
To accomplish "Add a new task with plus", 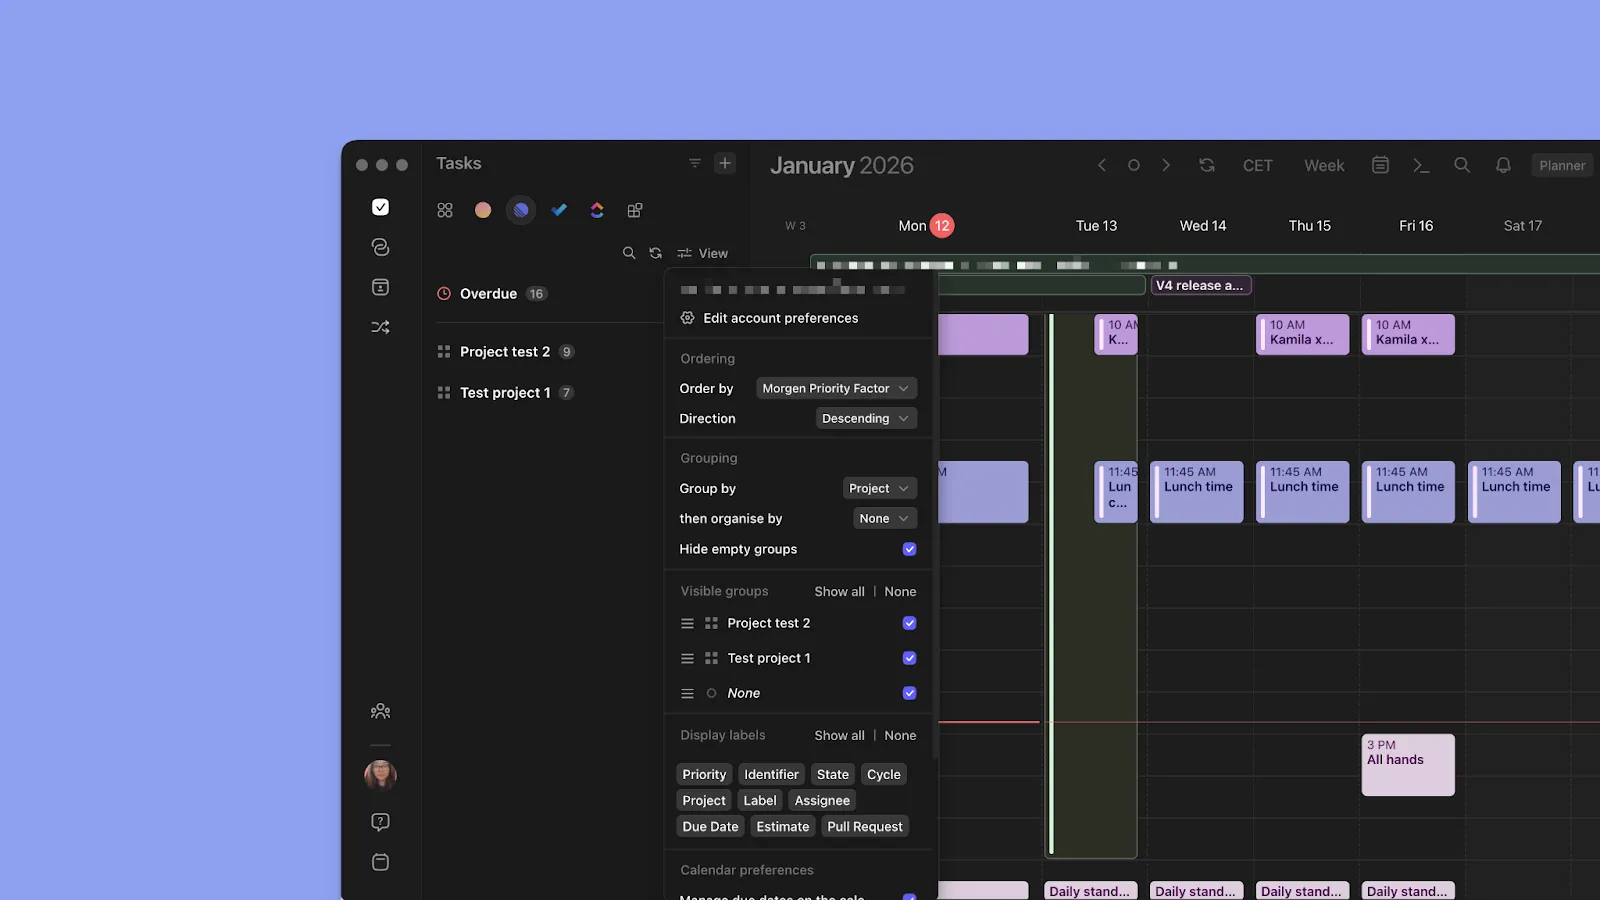I will (x=725, y=163).
